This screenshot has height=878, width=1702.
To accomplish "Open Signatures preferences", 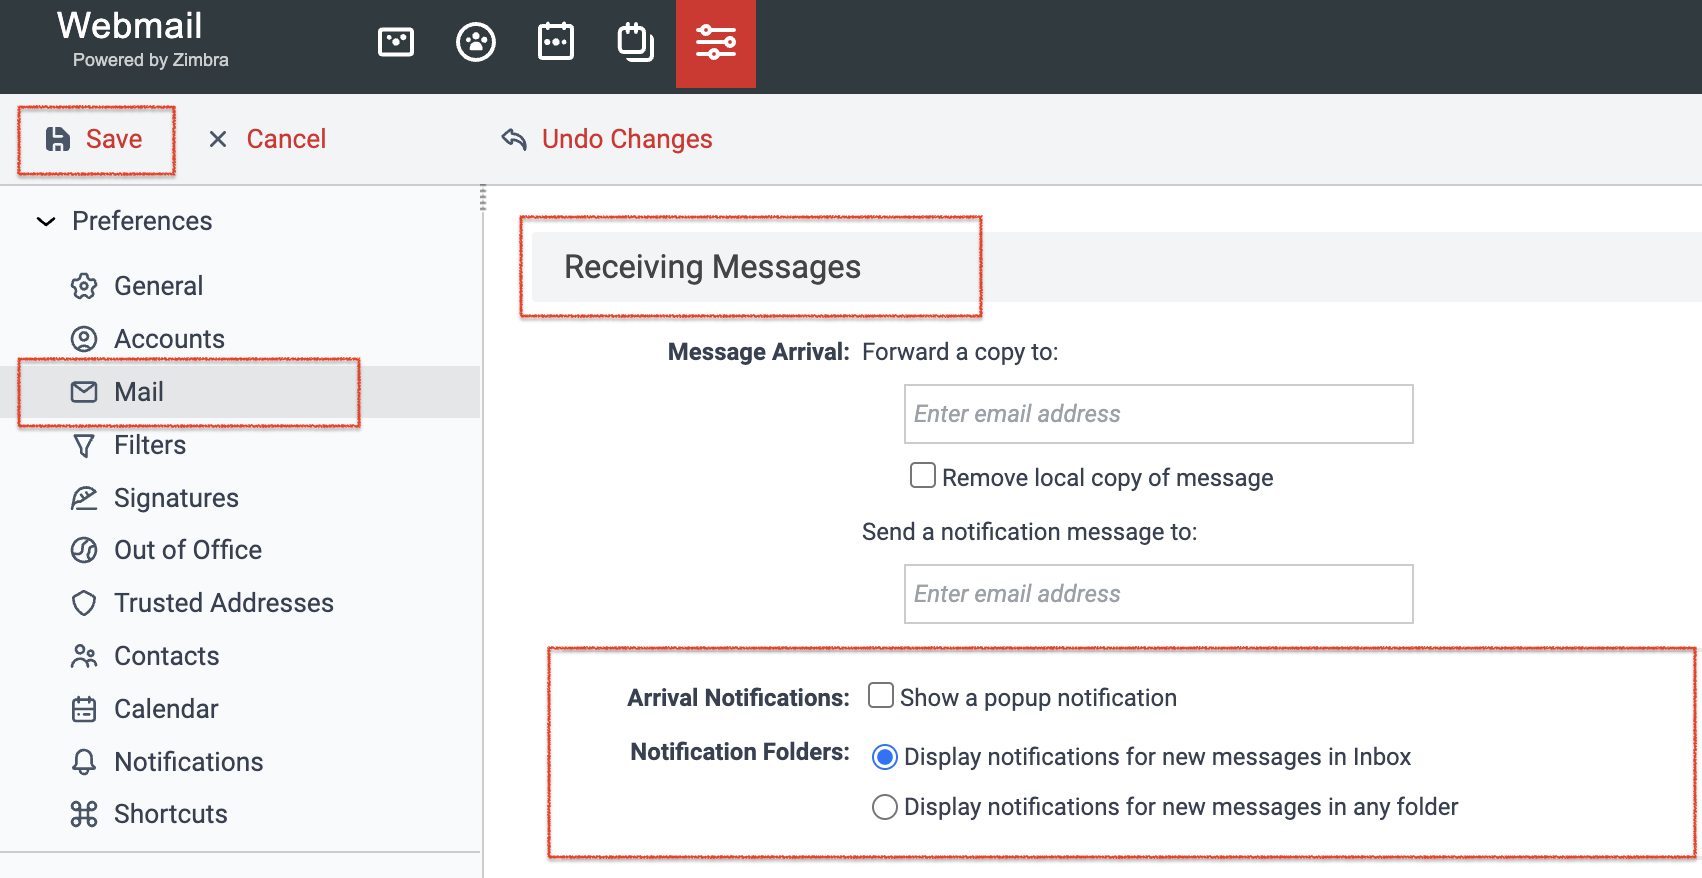I will [176, 498].
